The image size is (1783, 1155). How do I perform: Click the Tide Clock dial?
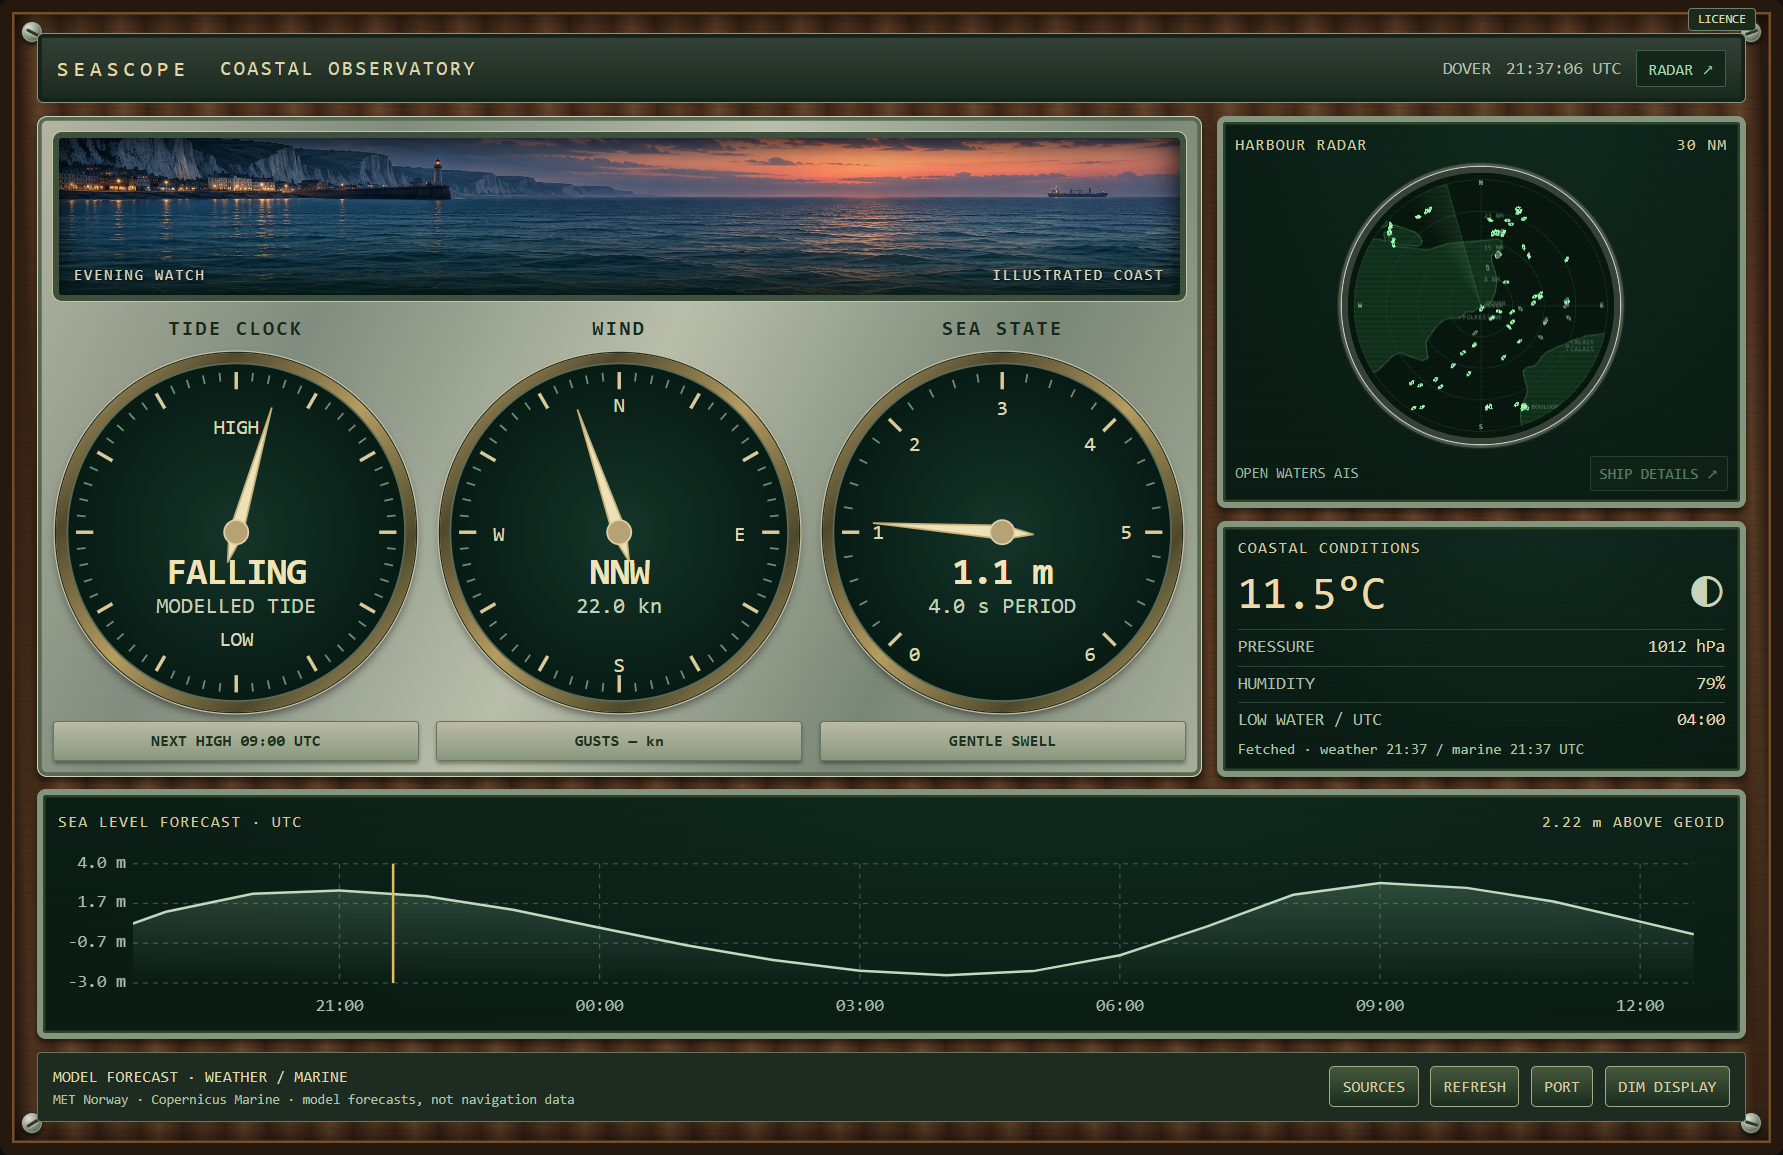tap(236, 532)
